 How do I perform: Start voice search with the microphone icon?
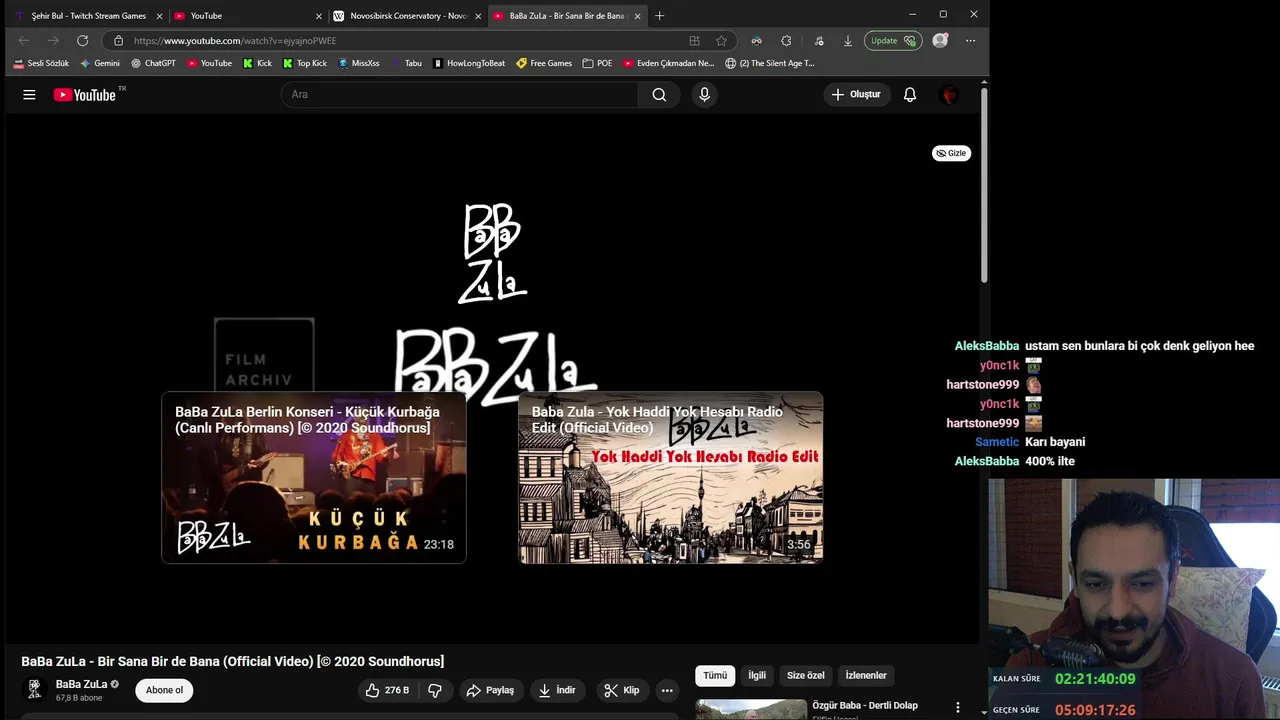coord(704,95)
